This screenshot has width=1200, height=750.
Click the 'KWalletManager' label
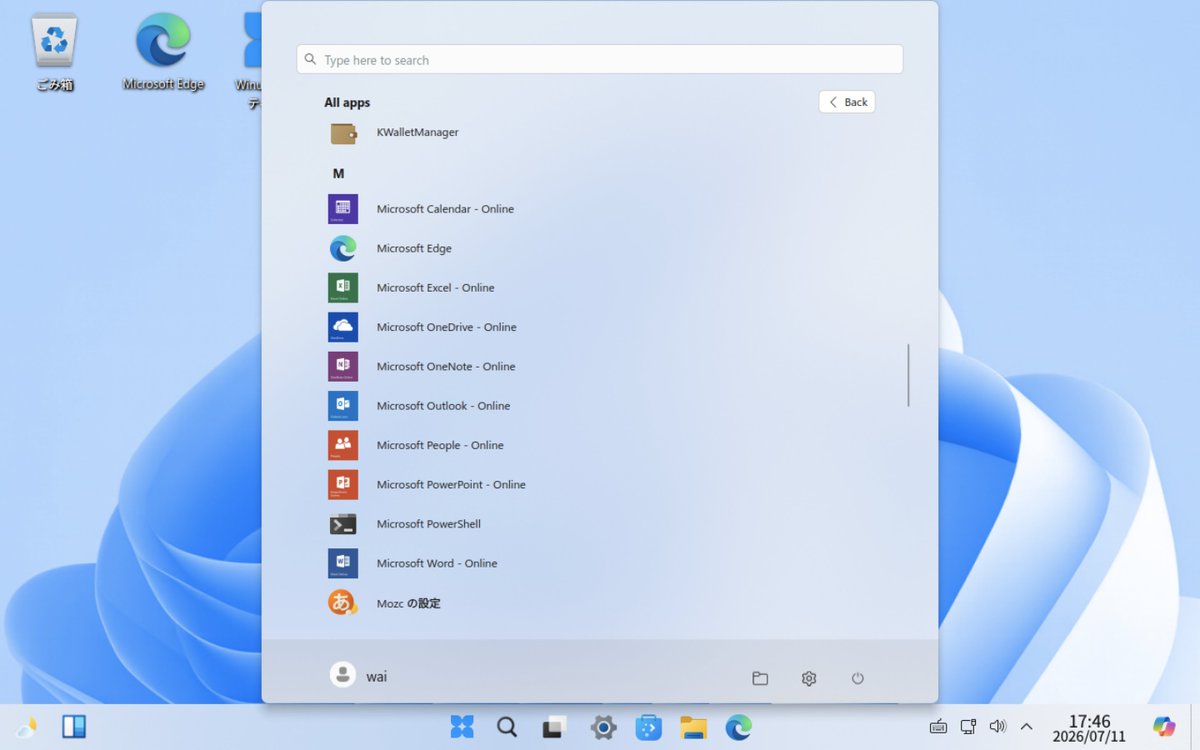(418, 132)
